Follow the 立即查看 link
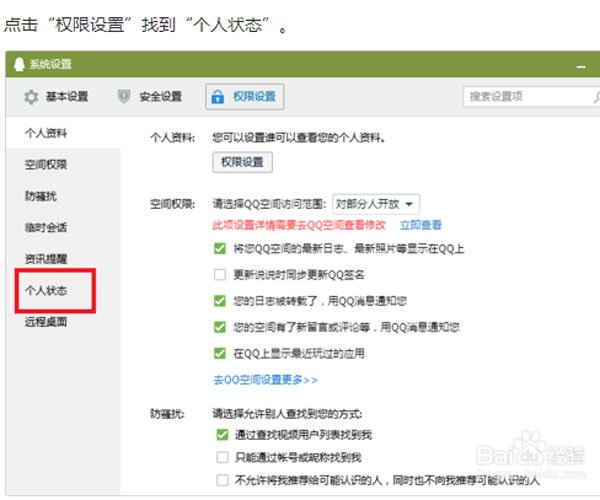 [421, 225]
